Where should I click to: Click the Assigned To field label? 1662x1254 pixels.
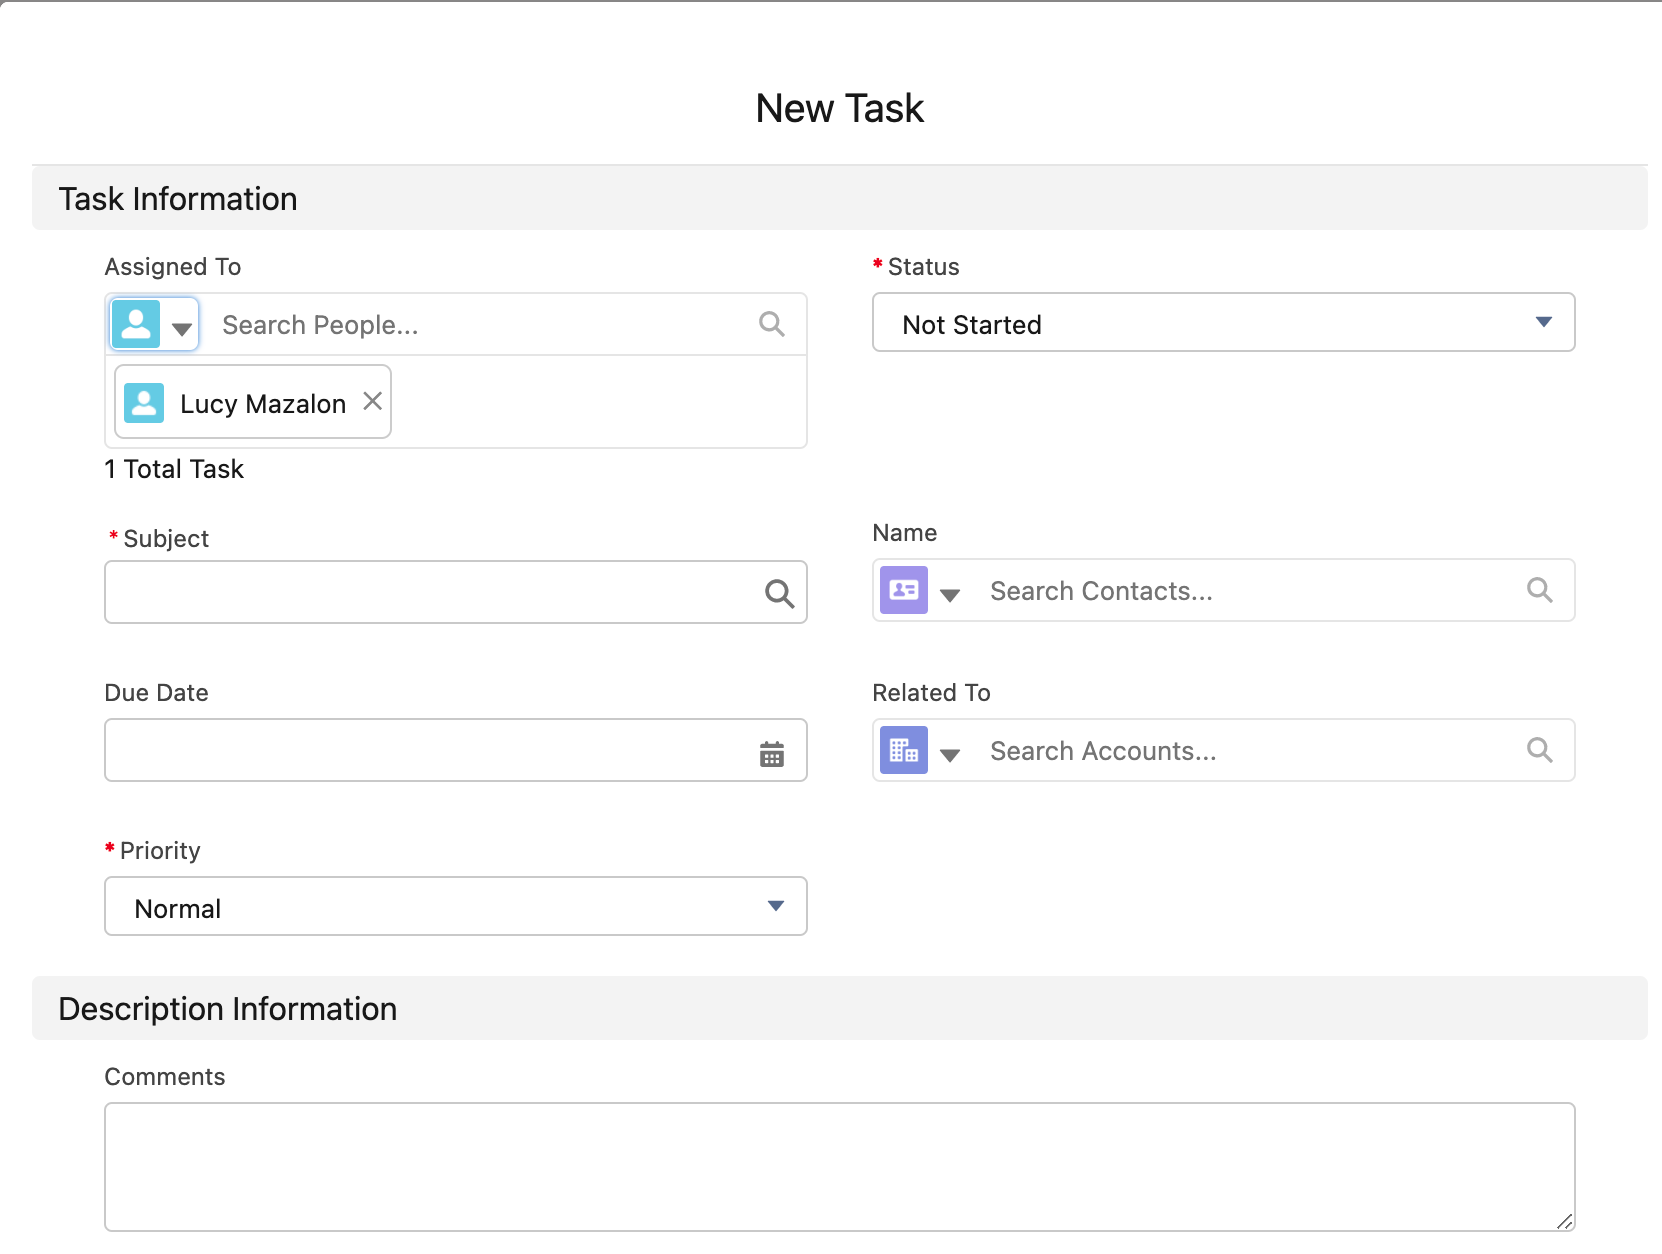(173, 267)
